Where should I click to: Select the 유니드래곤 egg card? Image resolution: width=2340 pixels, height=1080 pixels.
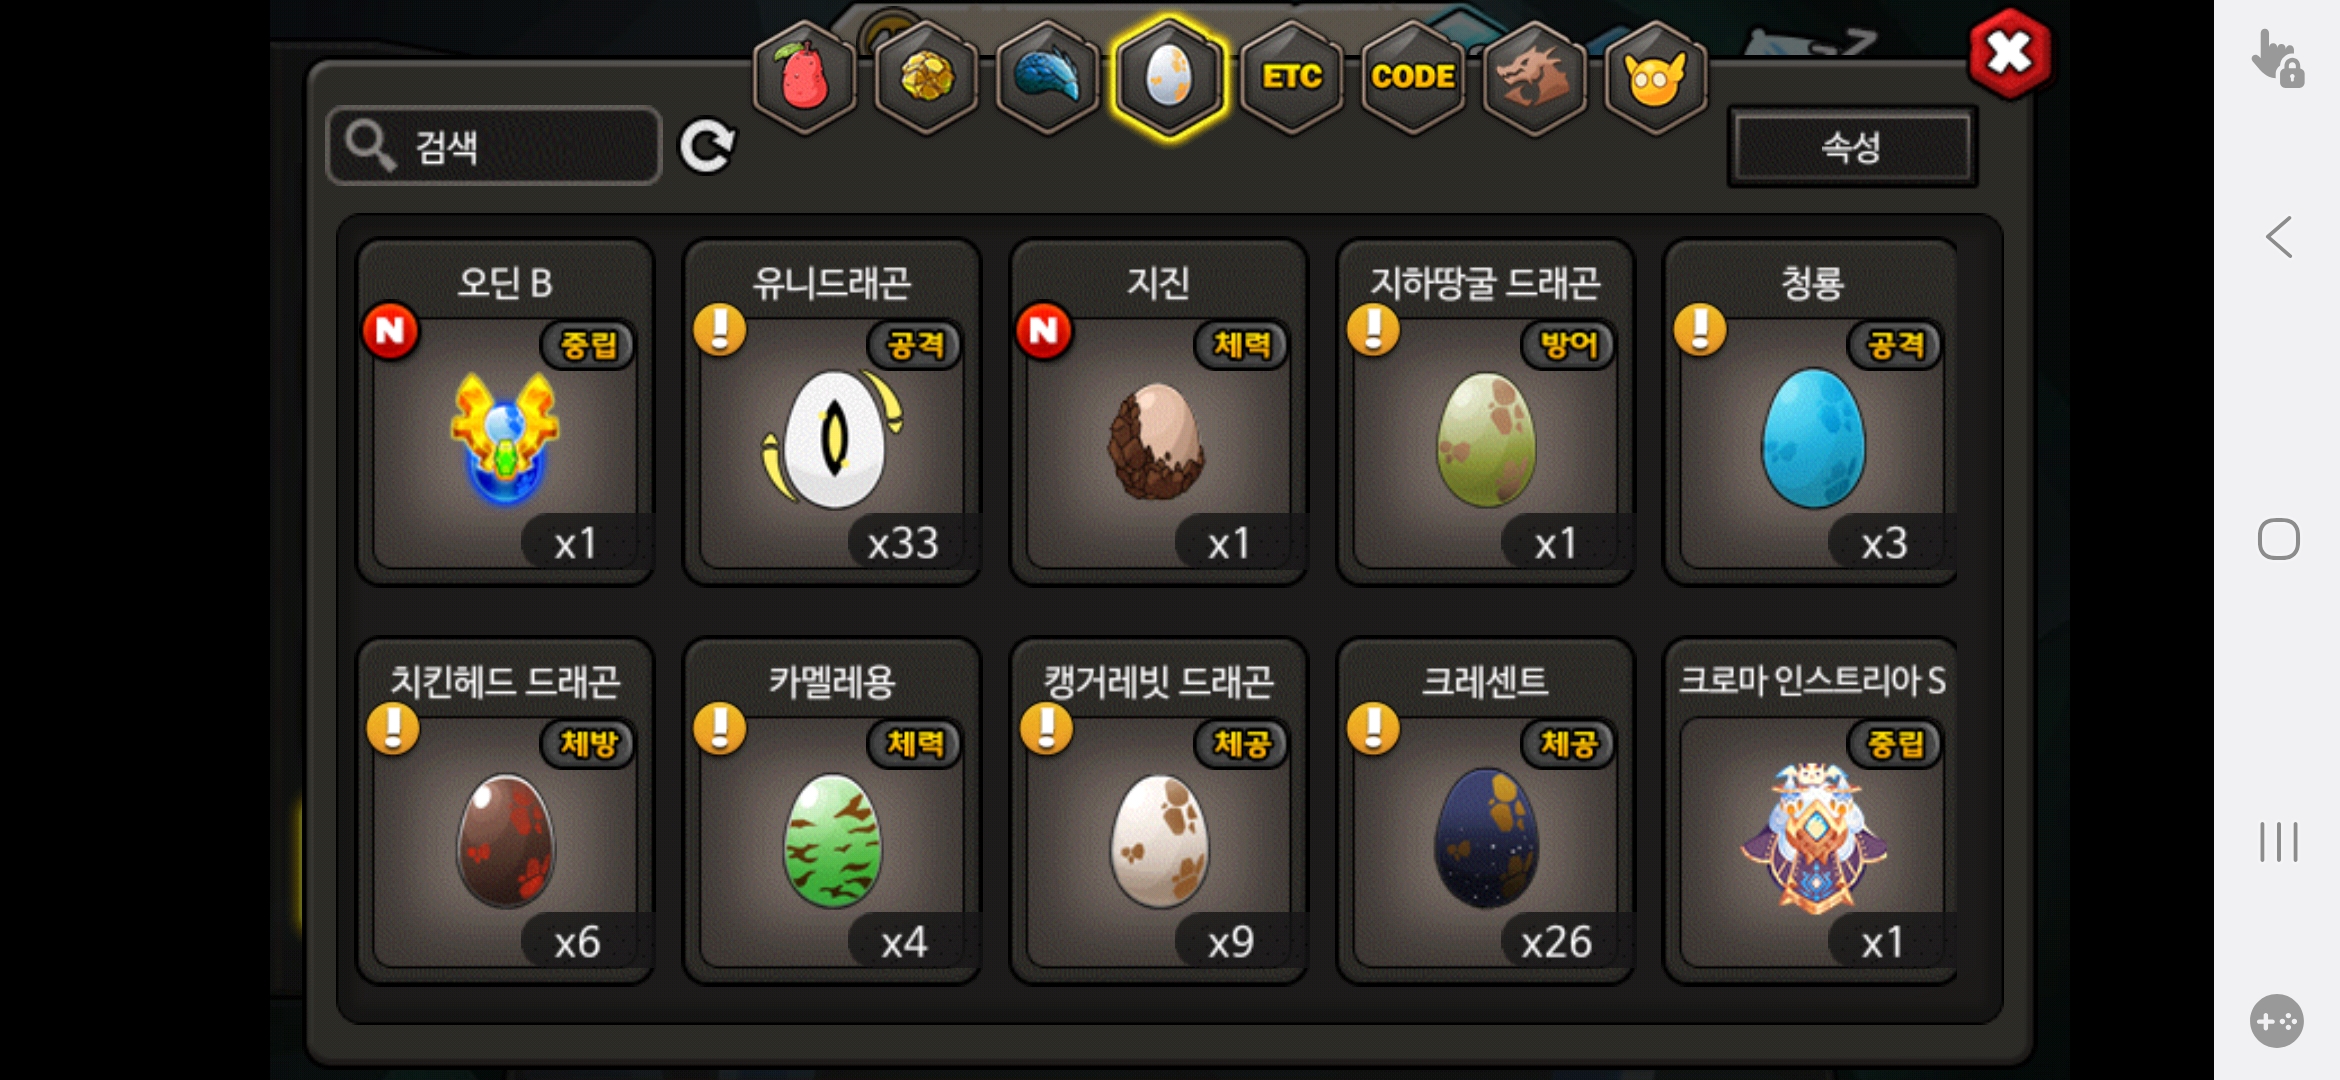(x=832, y=412)
